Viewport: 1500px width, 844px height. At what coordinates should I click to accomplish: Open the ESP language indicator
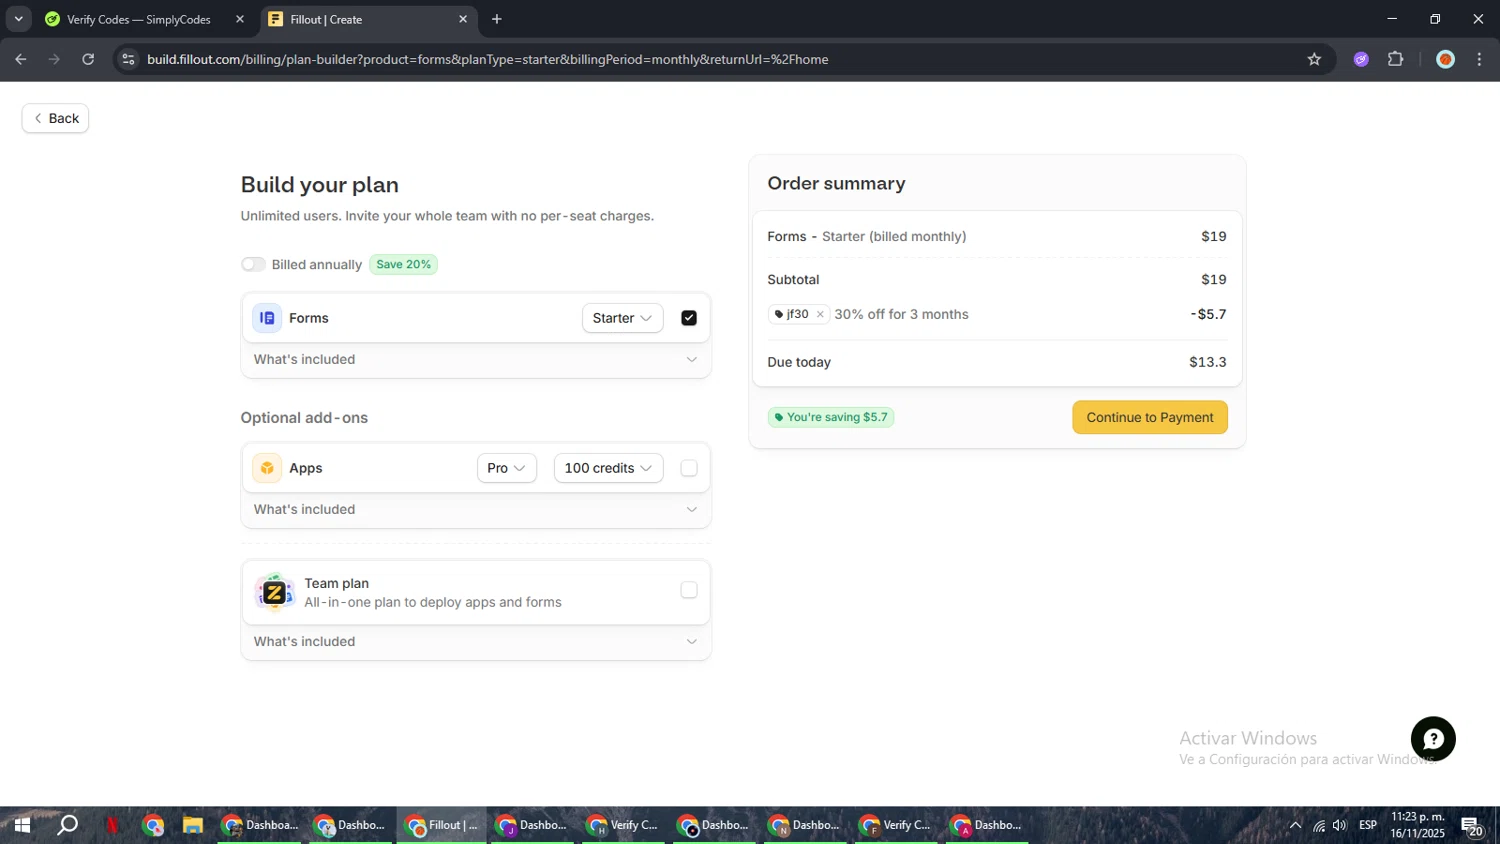tap(1368, 825)
